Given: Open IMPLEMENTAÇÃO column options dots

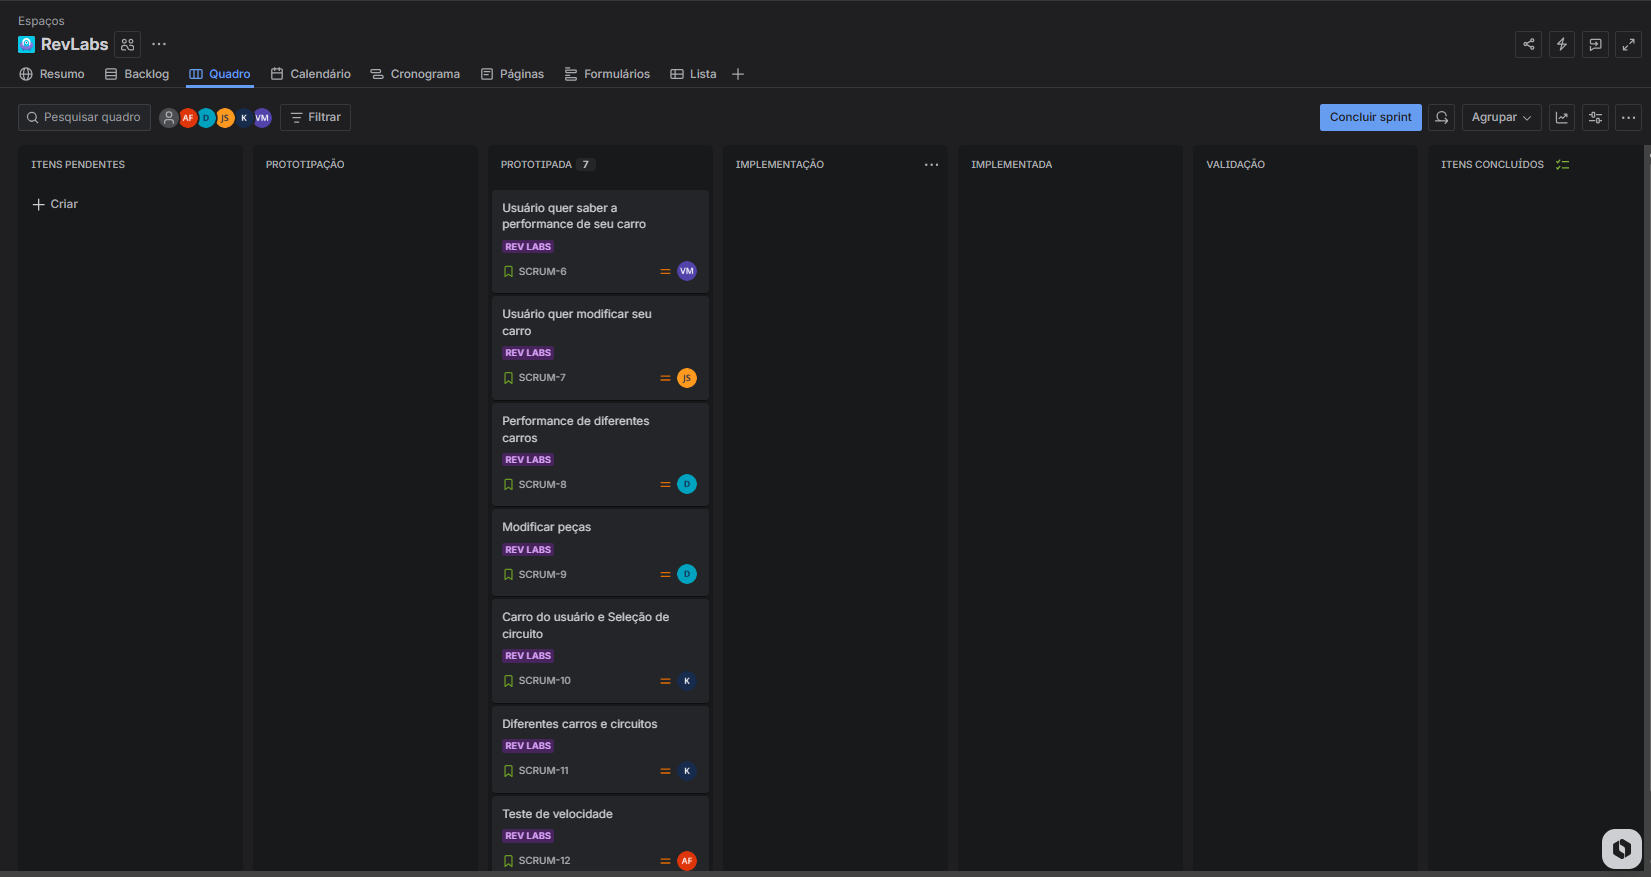Looking at the screenshot, I should click(x=932, y=165).
